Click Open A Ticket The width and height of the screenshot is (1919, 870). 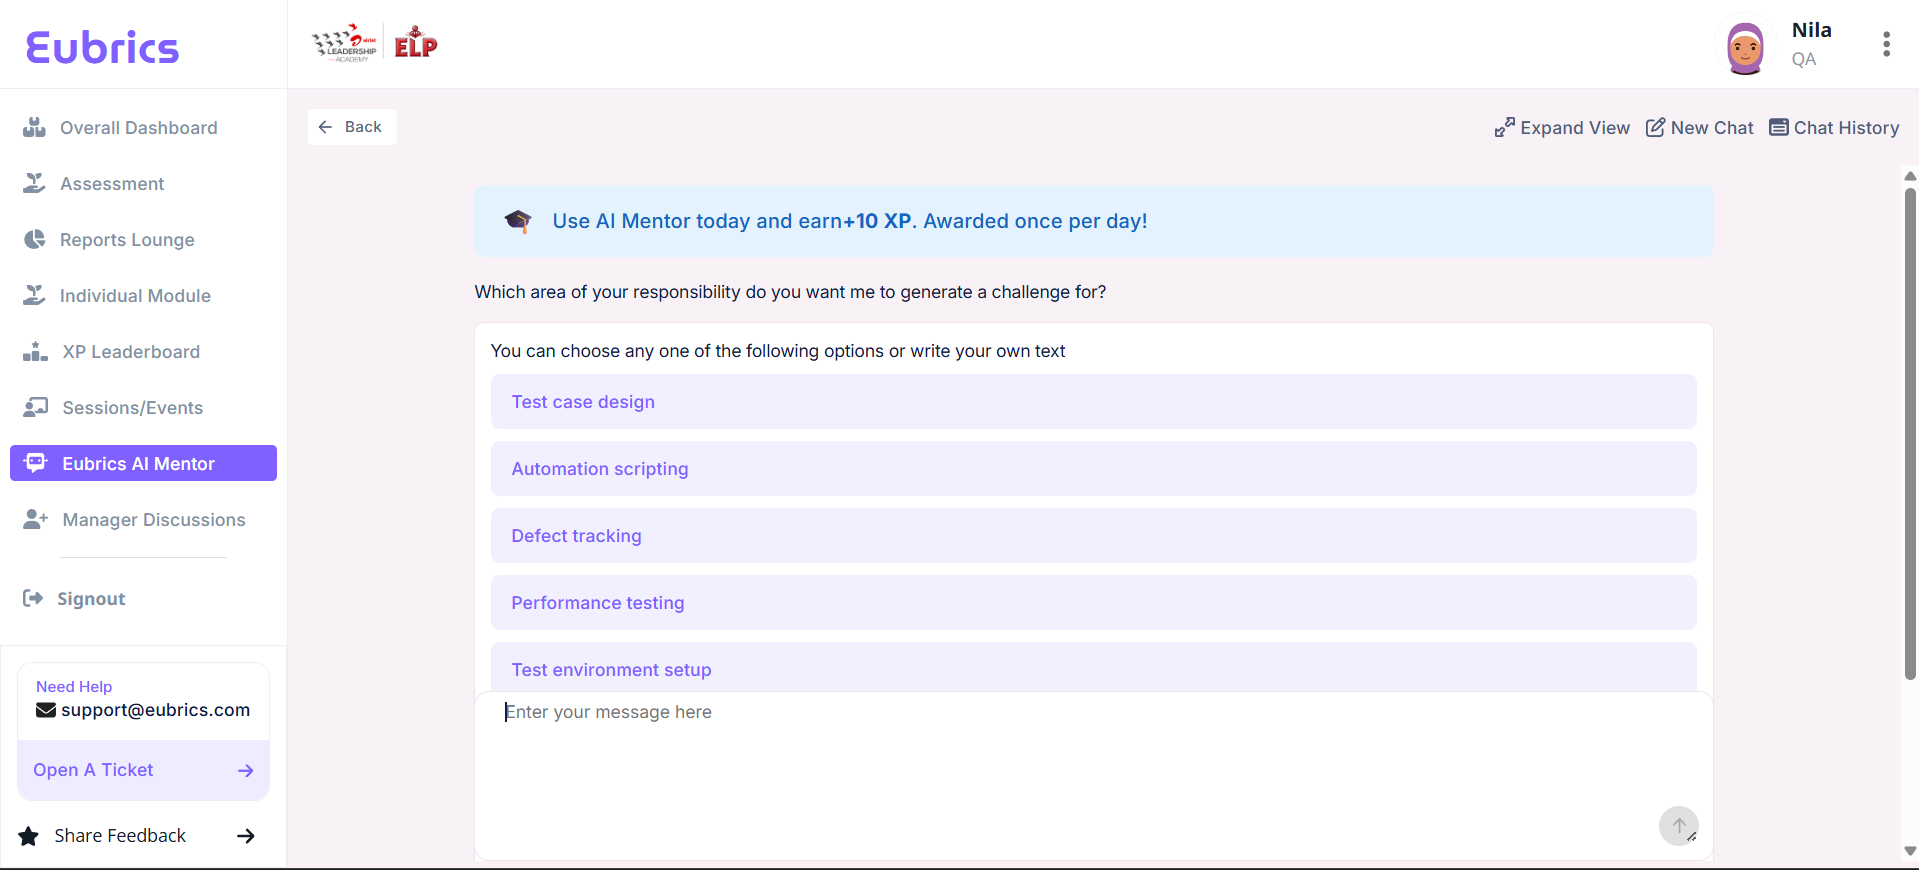pos(143,770)
